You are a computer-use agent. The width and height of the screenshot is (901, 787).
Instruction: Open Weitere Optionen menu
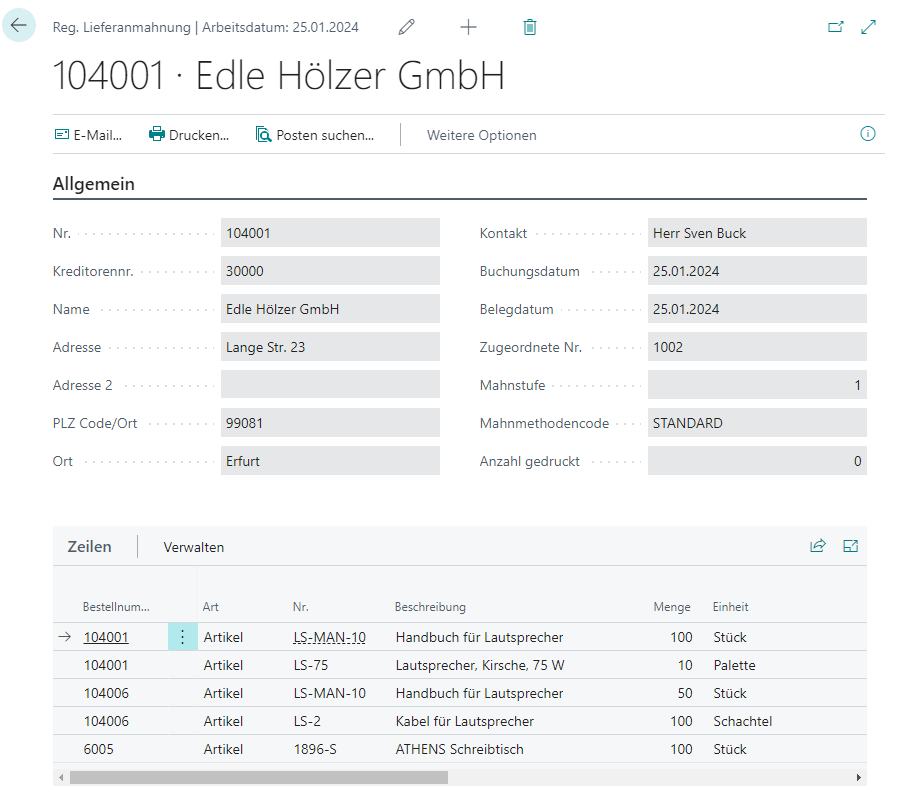[x=481, y=135]
